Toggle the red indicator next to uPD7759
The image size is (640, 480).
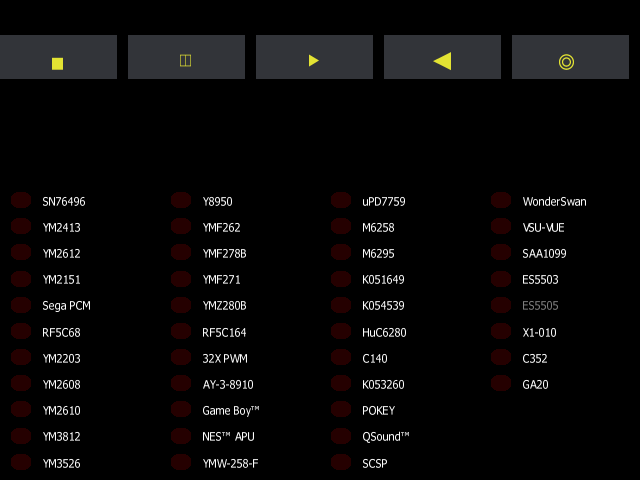point(341,200)
